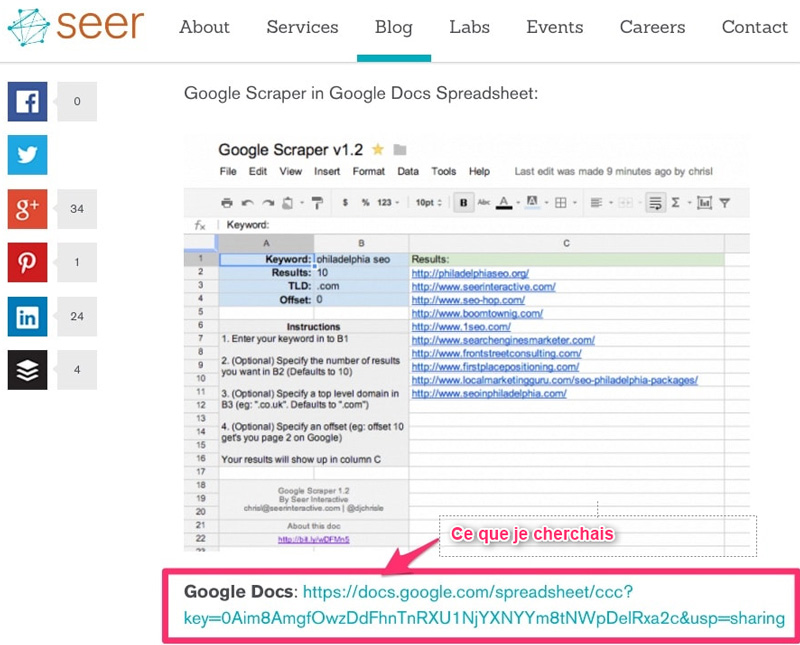Open the Google Docs spreadsheet sharing link
This screenshot has width=800, height=645.
coord(484,605)
